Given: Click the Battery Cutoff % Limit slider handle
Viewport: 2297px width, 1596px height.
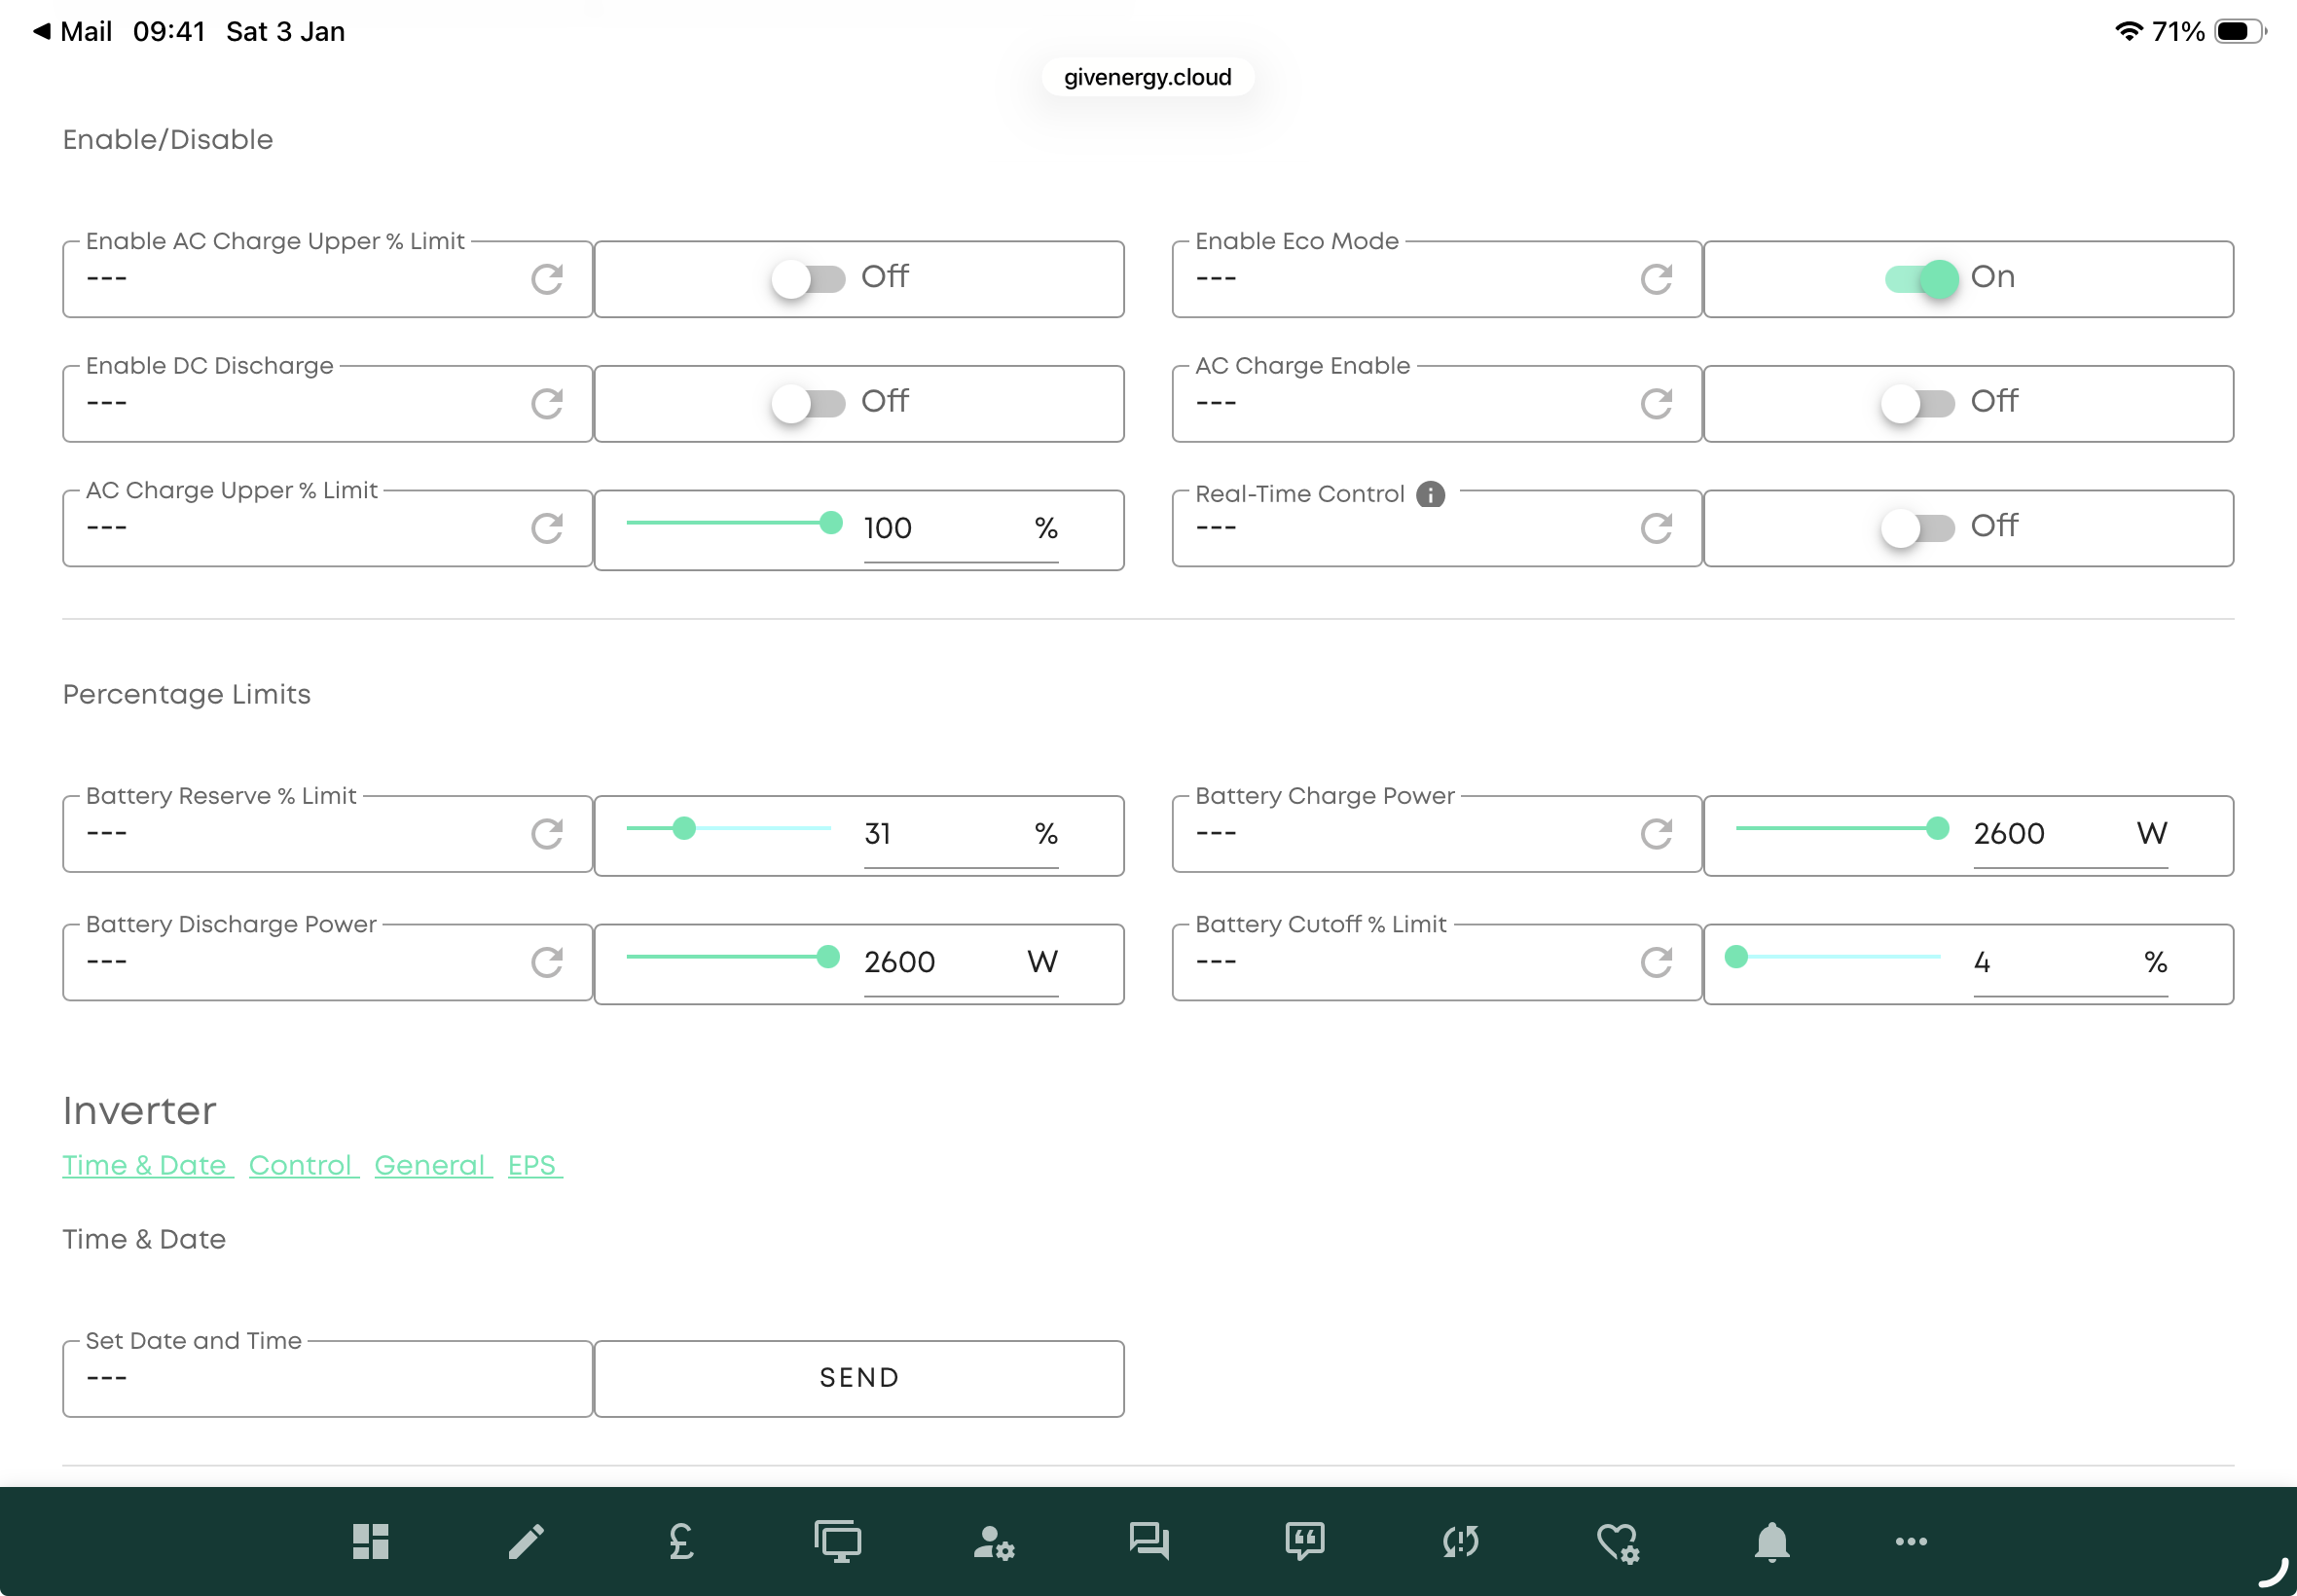Looking at the screenshot, I should click(1736, 957).
